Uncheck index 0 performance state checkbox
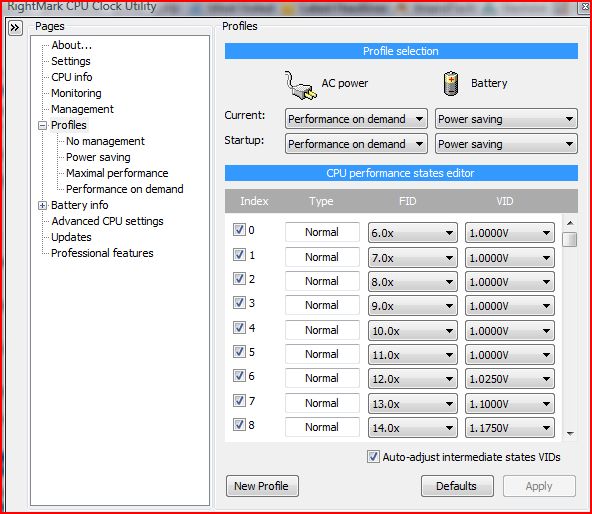 pyautogui.click(x=239, y=230)
